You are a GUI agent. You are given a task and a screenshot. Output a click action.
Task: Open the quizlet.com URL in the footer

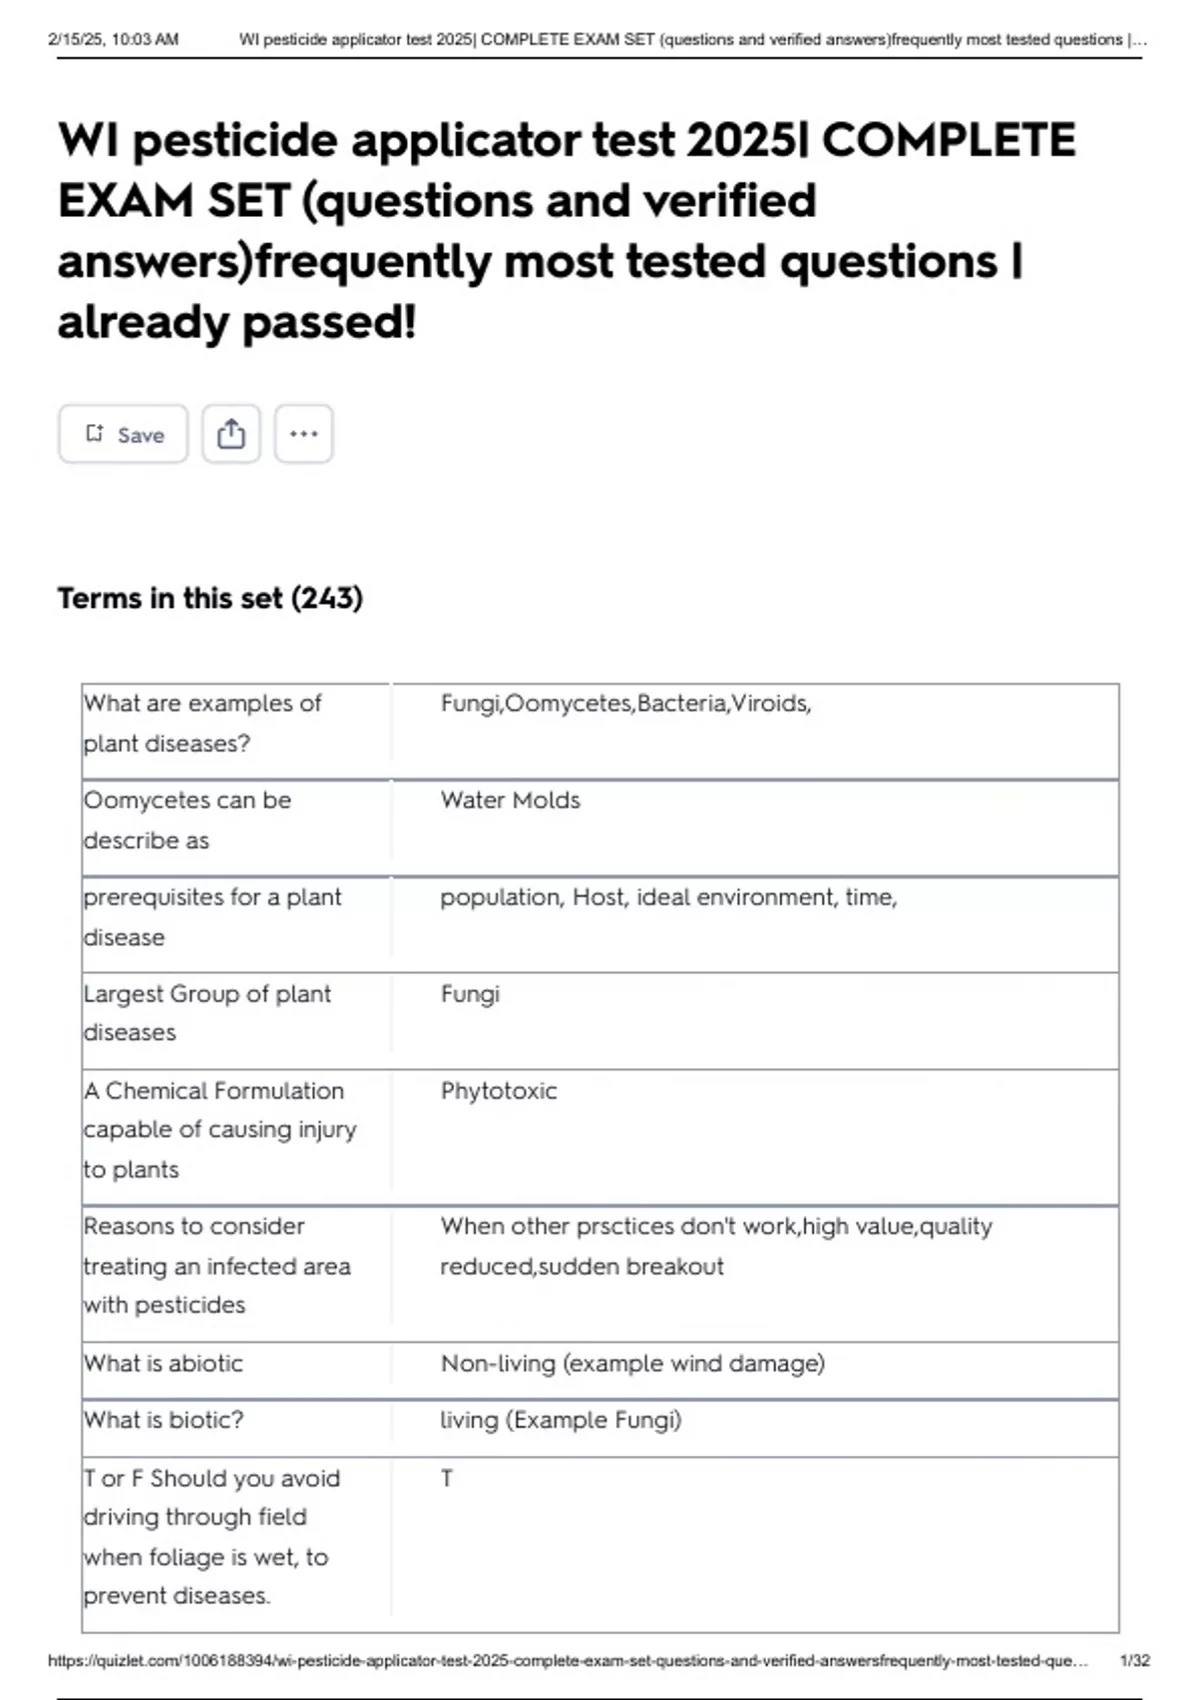567,1661
